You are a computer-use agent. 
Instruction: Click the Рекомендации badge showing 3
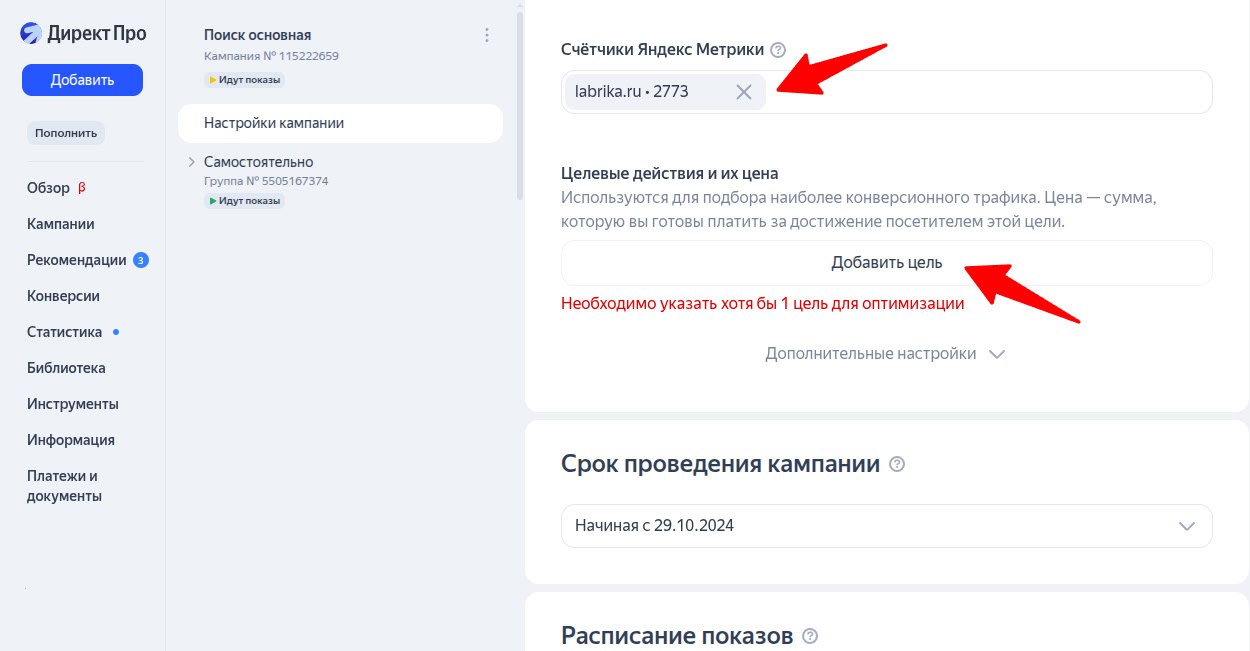(141, 260)
